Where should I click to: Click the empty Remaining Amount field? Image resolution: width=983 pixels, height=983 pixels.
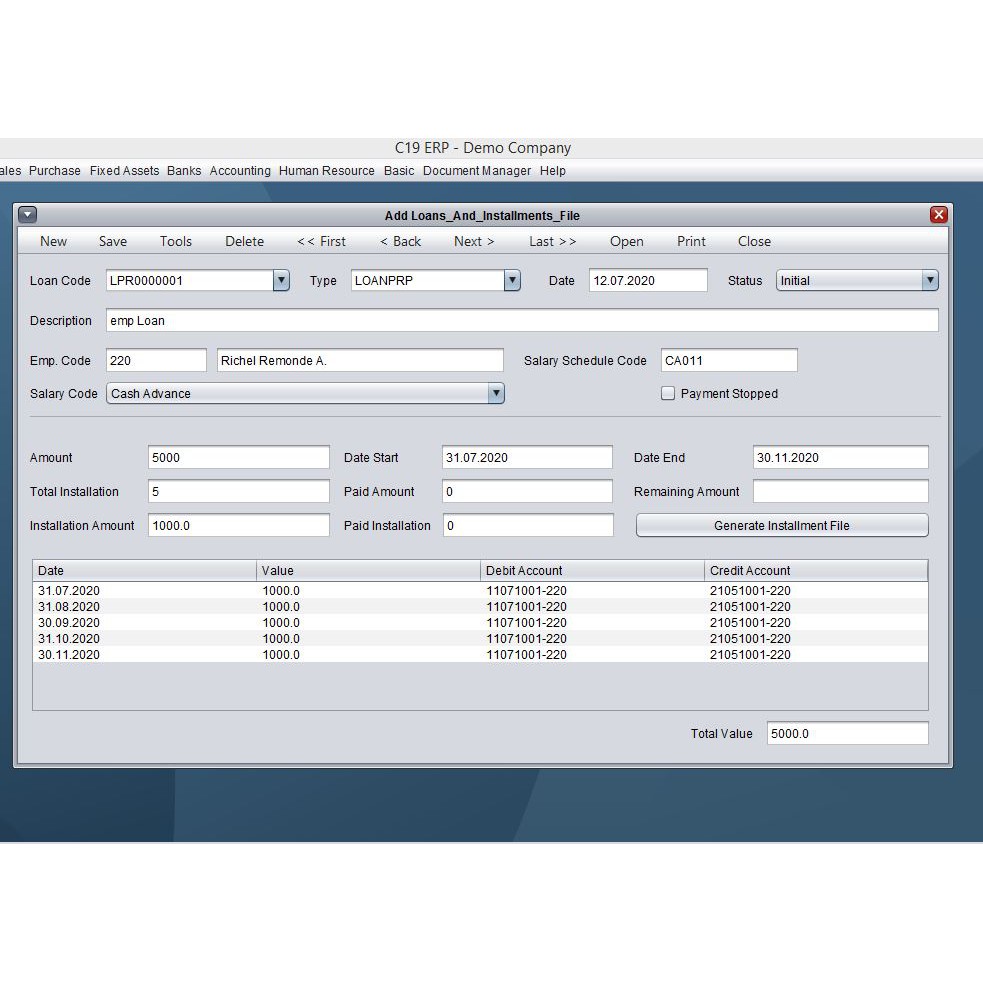click(x=841, y=492)
